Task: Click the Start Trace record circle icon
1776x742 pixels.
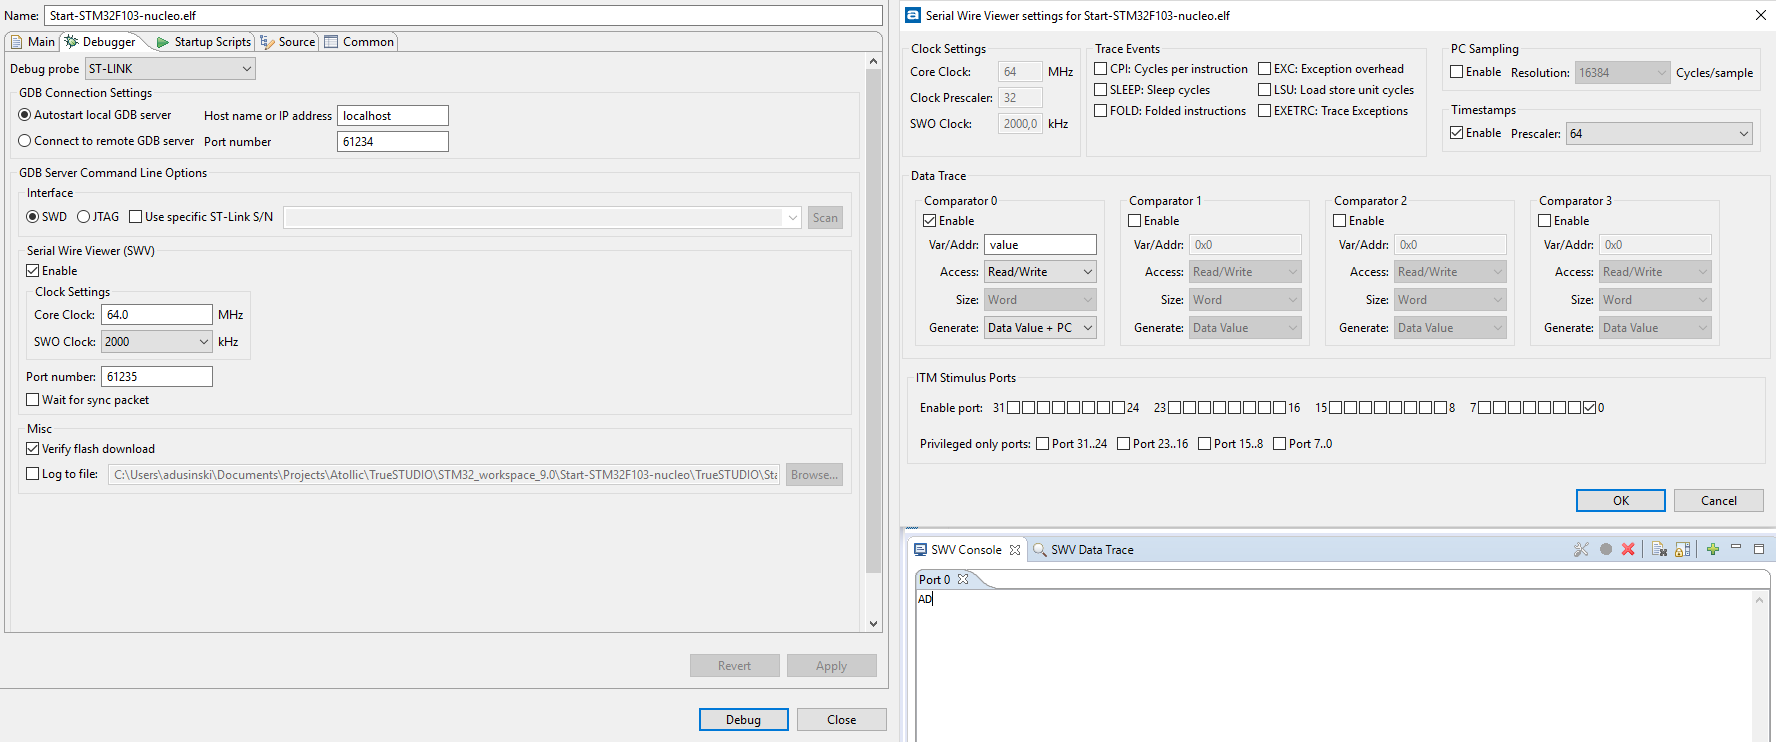Action: click(1605, 549)
